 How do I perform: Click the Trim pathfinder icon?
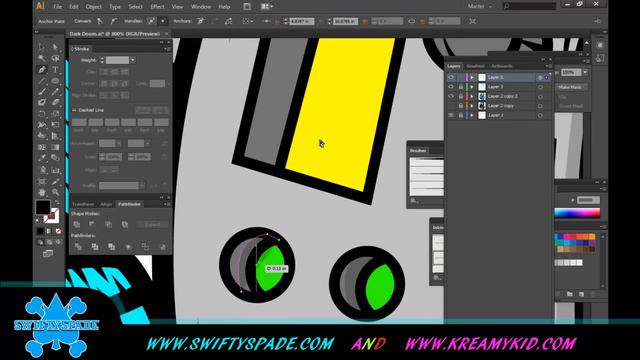pyautogui.click(x=95, y=247)
